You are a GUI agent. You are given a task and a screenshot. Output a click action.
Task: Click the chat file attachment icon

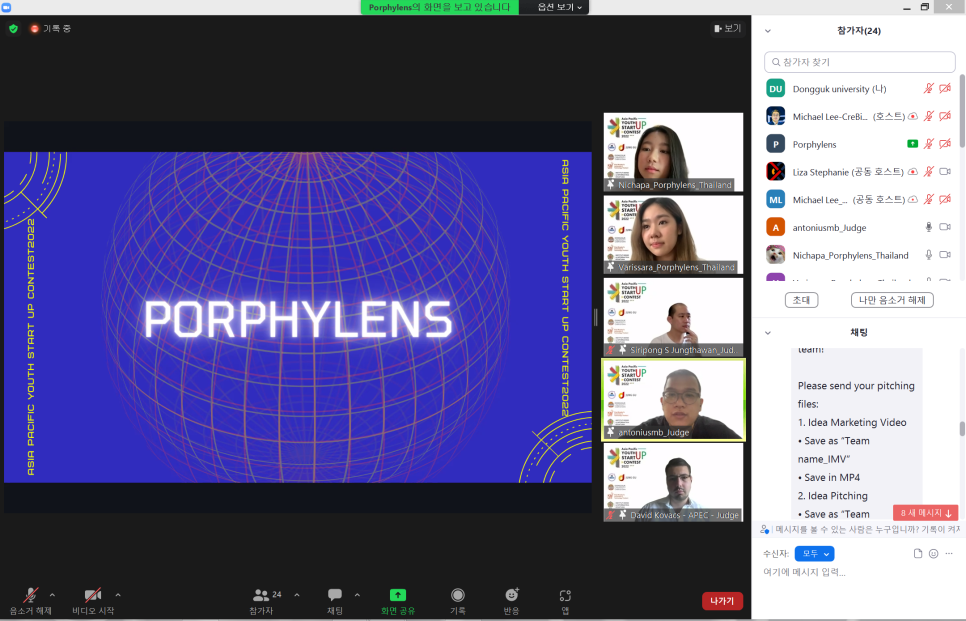[x=918, y=554]
